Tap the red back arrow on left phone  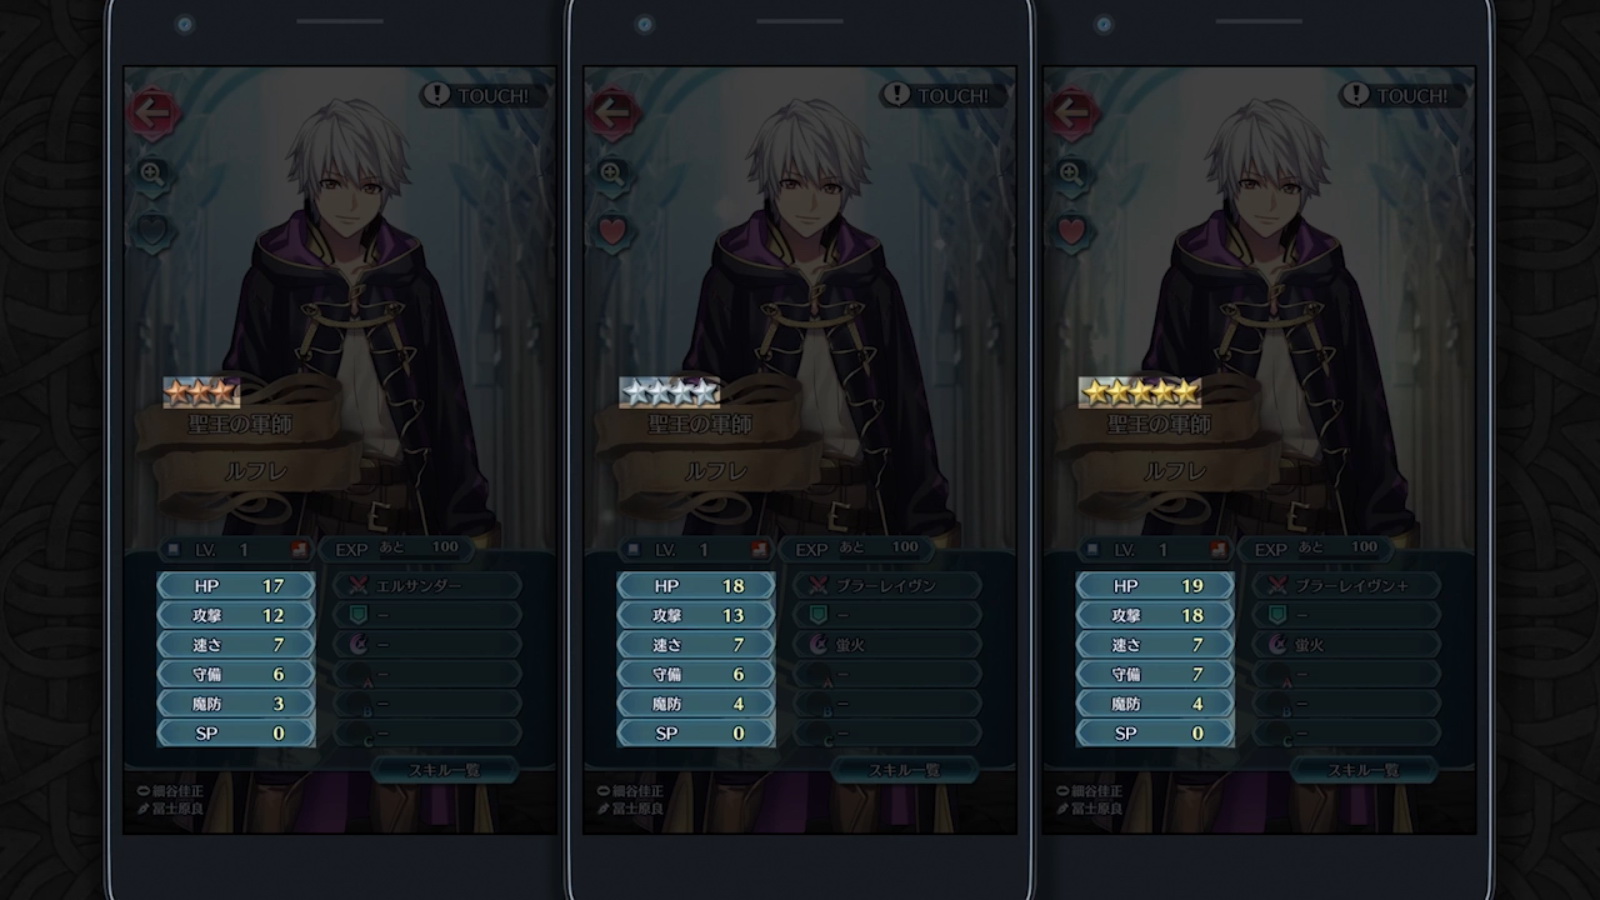[x=153, y=112]
